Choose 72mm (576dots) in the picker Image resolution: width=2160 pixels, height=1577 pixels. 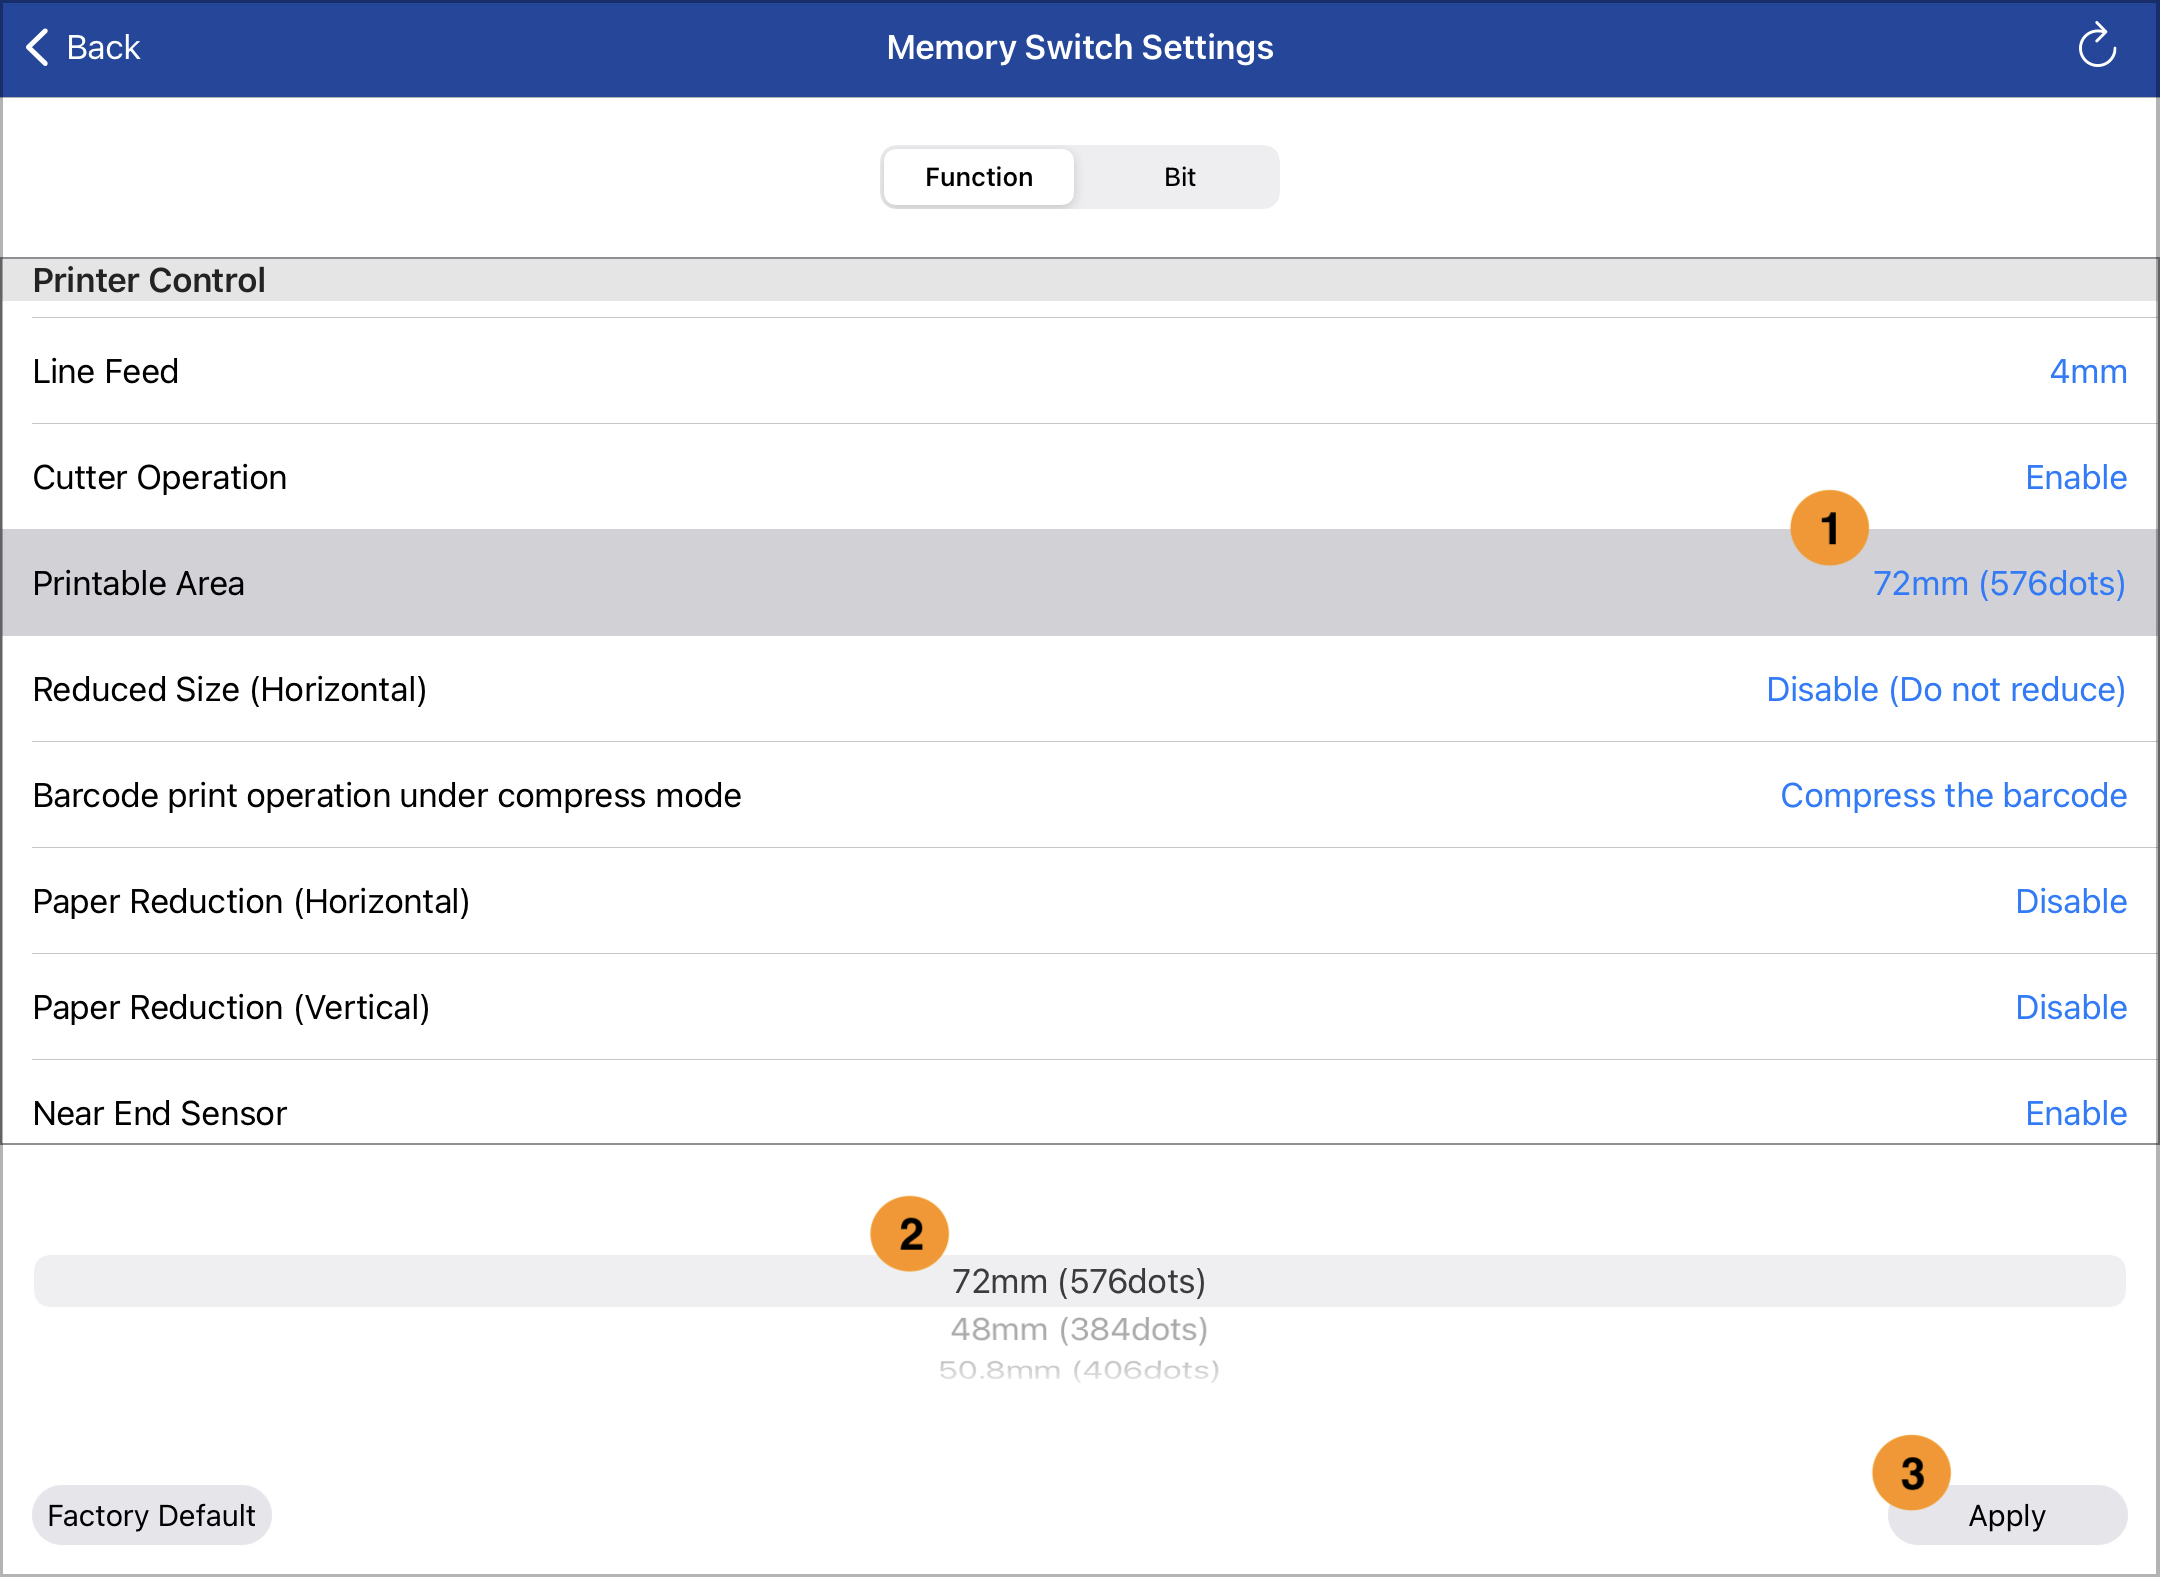[x=1079, y=1281]
